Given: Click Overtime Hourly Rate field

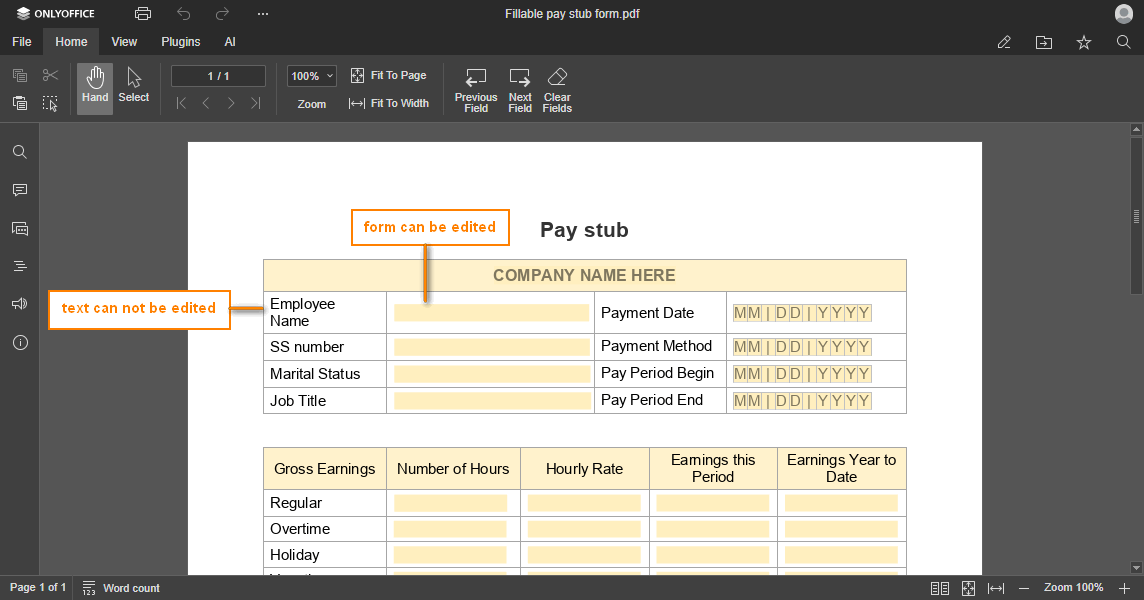Looking at the screenshot, I should pos(584,529).
